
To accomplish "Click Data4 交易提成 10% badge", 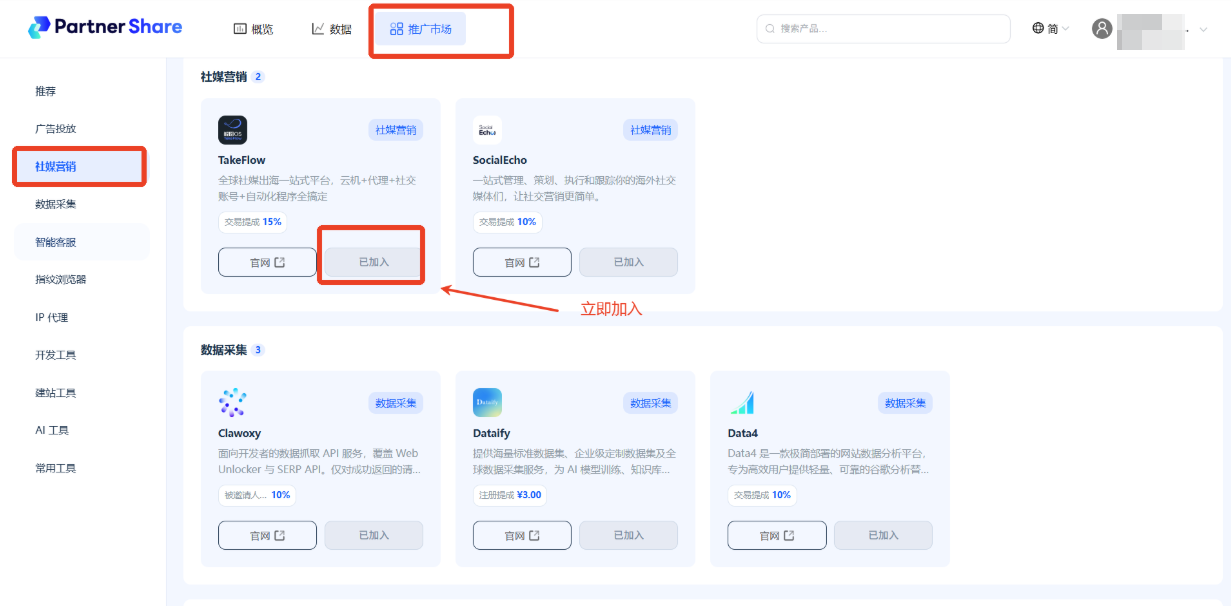I will [x=762, y=495].
